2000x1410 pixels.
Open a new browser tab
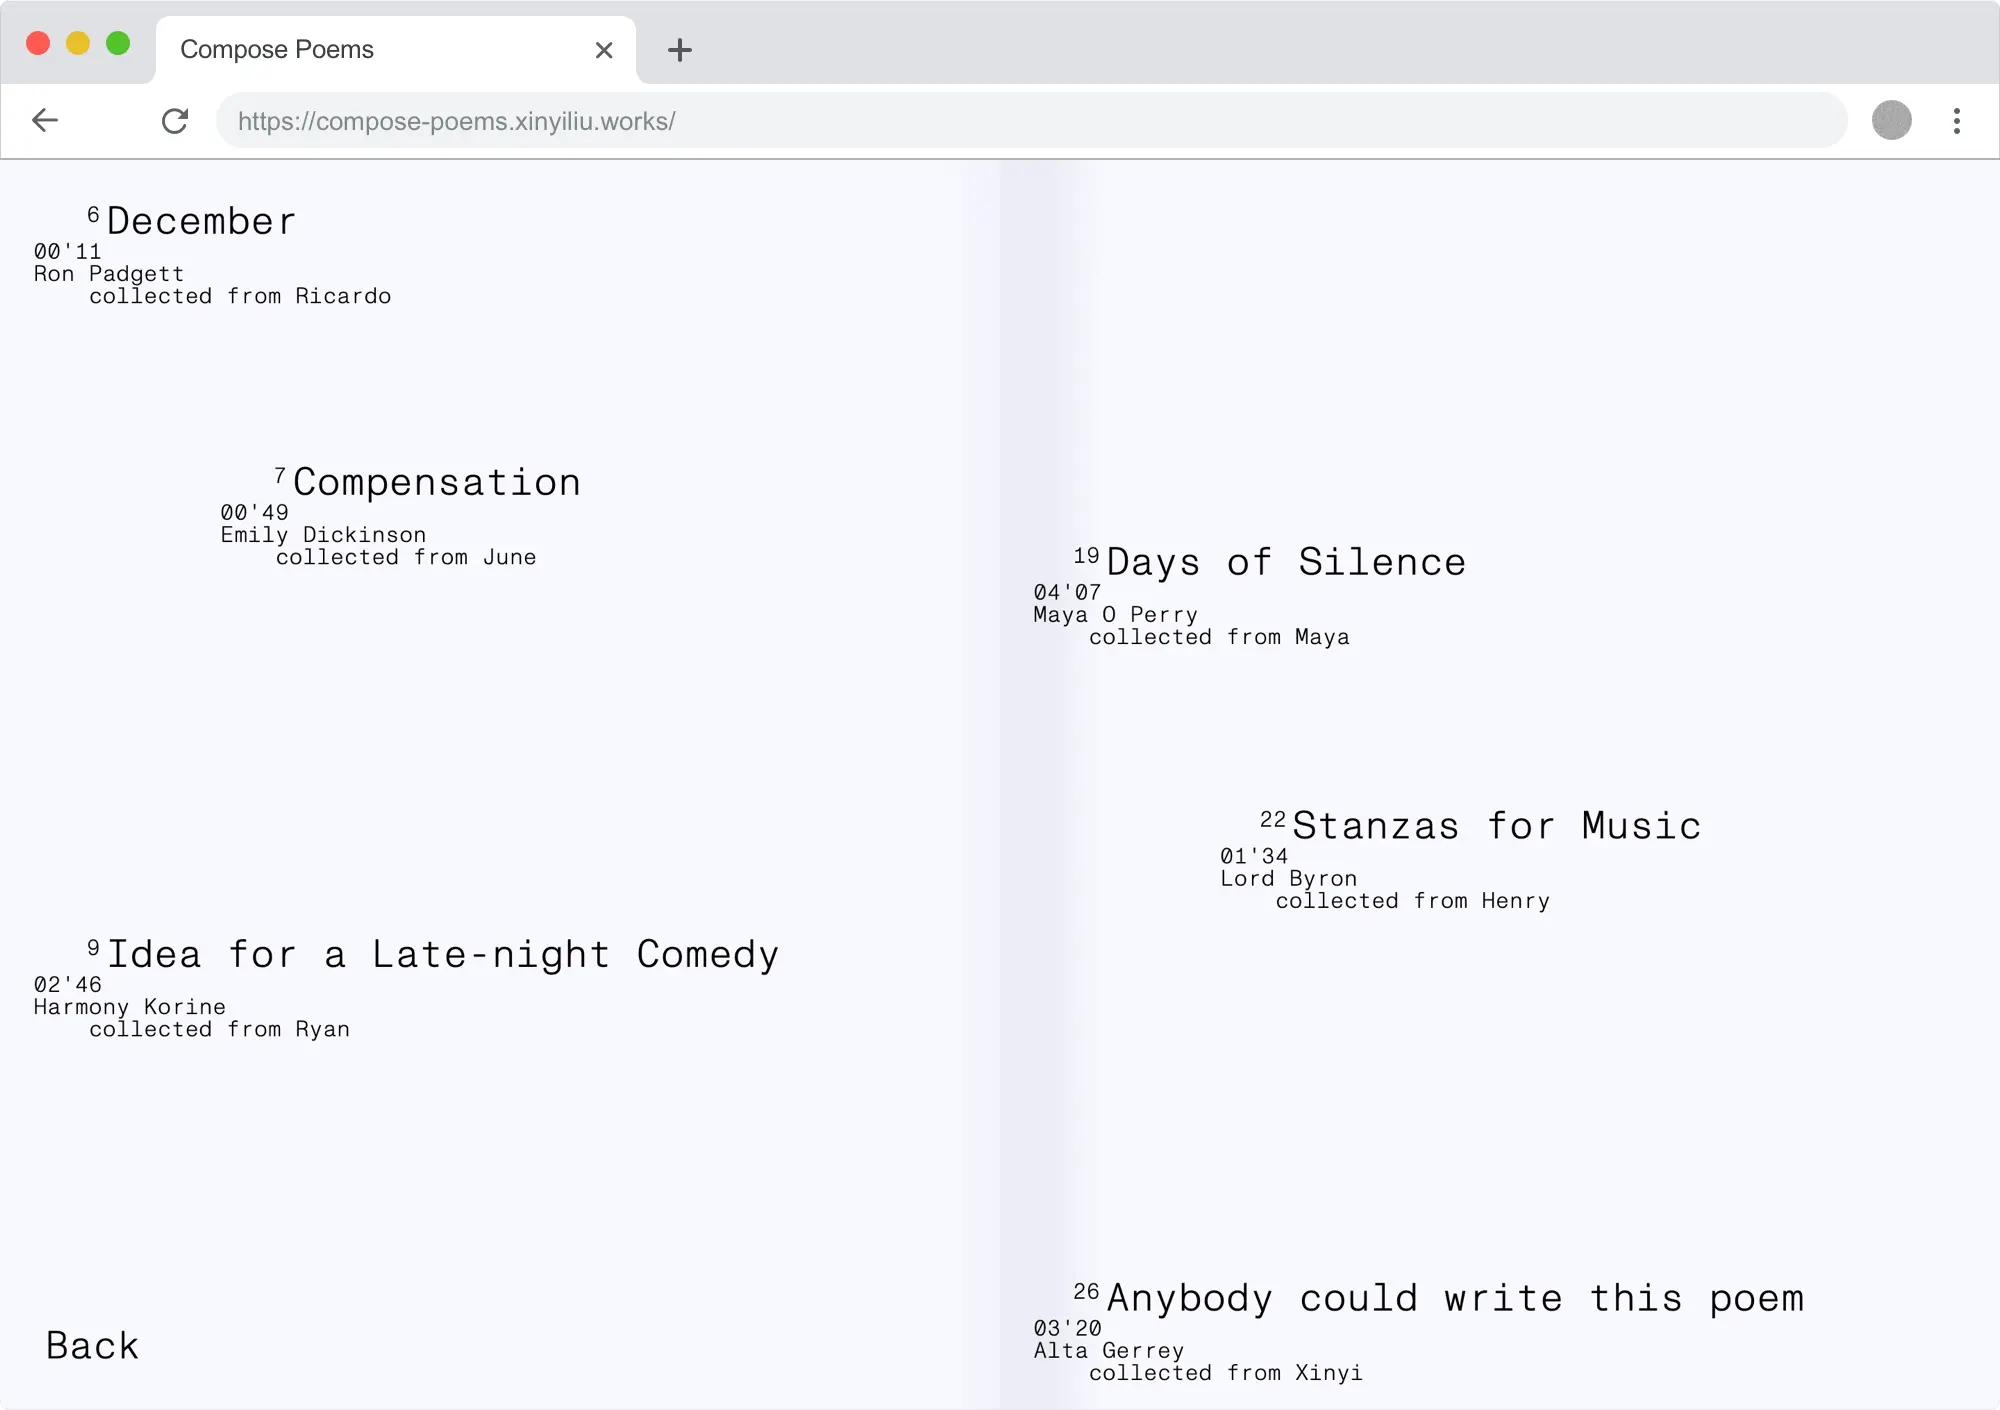680,50
